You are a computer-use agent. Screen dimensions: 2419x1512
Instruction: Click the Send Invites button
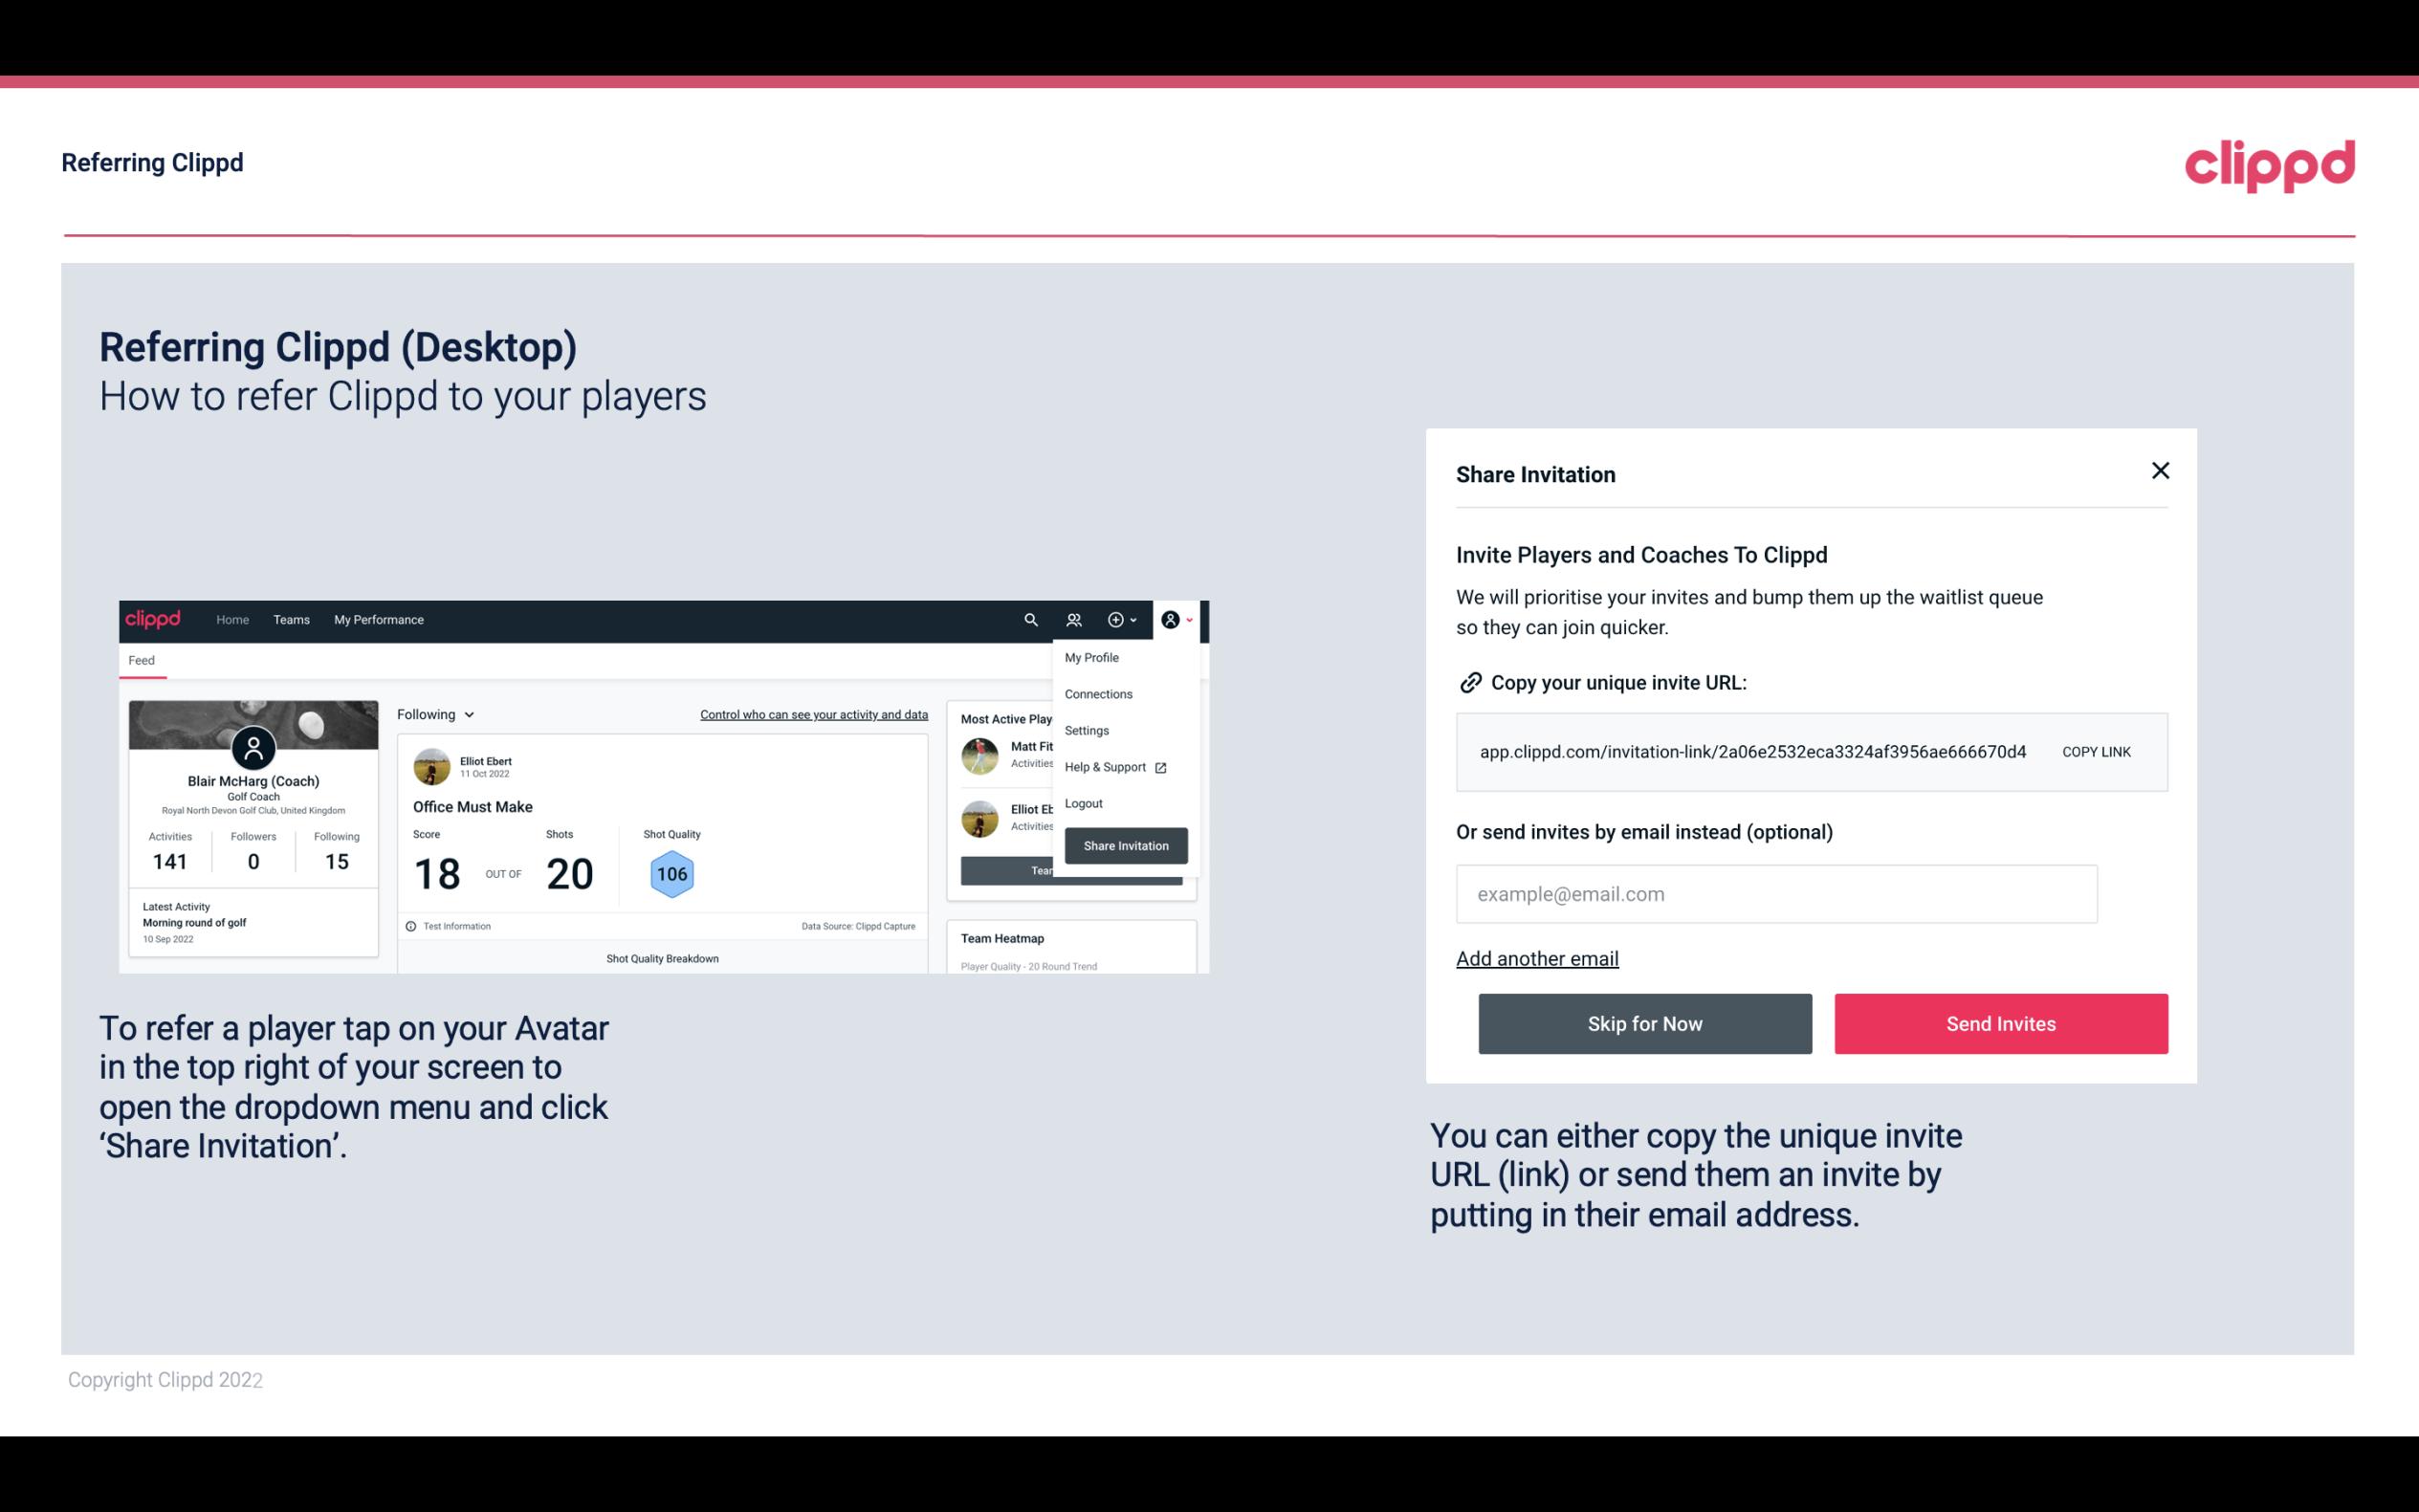1999,1024
